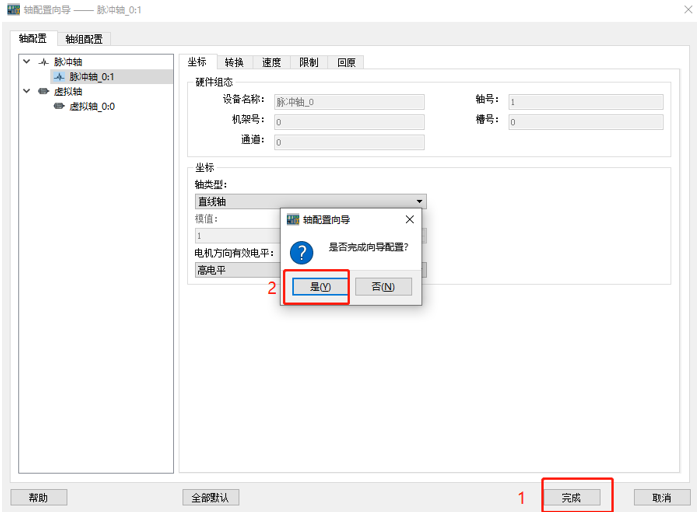Select 脉冲轴_0:1 in the tree
This screenshot has width=697, height=512.
pos(92,76)
